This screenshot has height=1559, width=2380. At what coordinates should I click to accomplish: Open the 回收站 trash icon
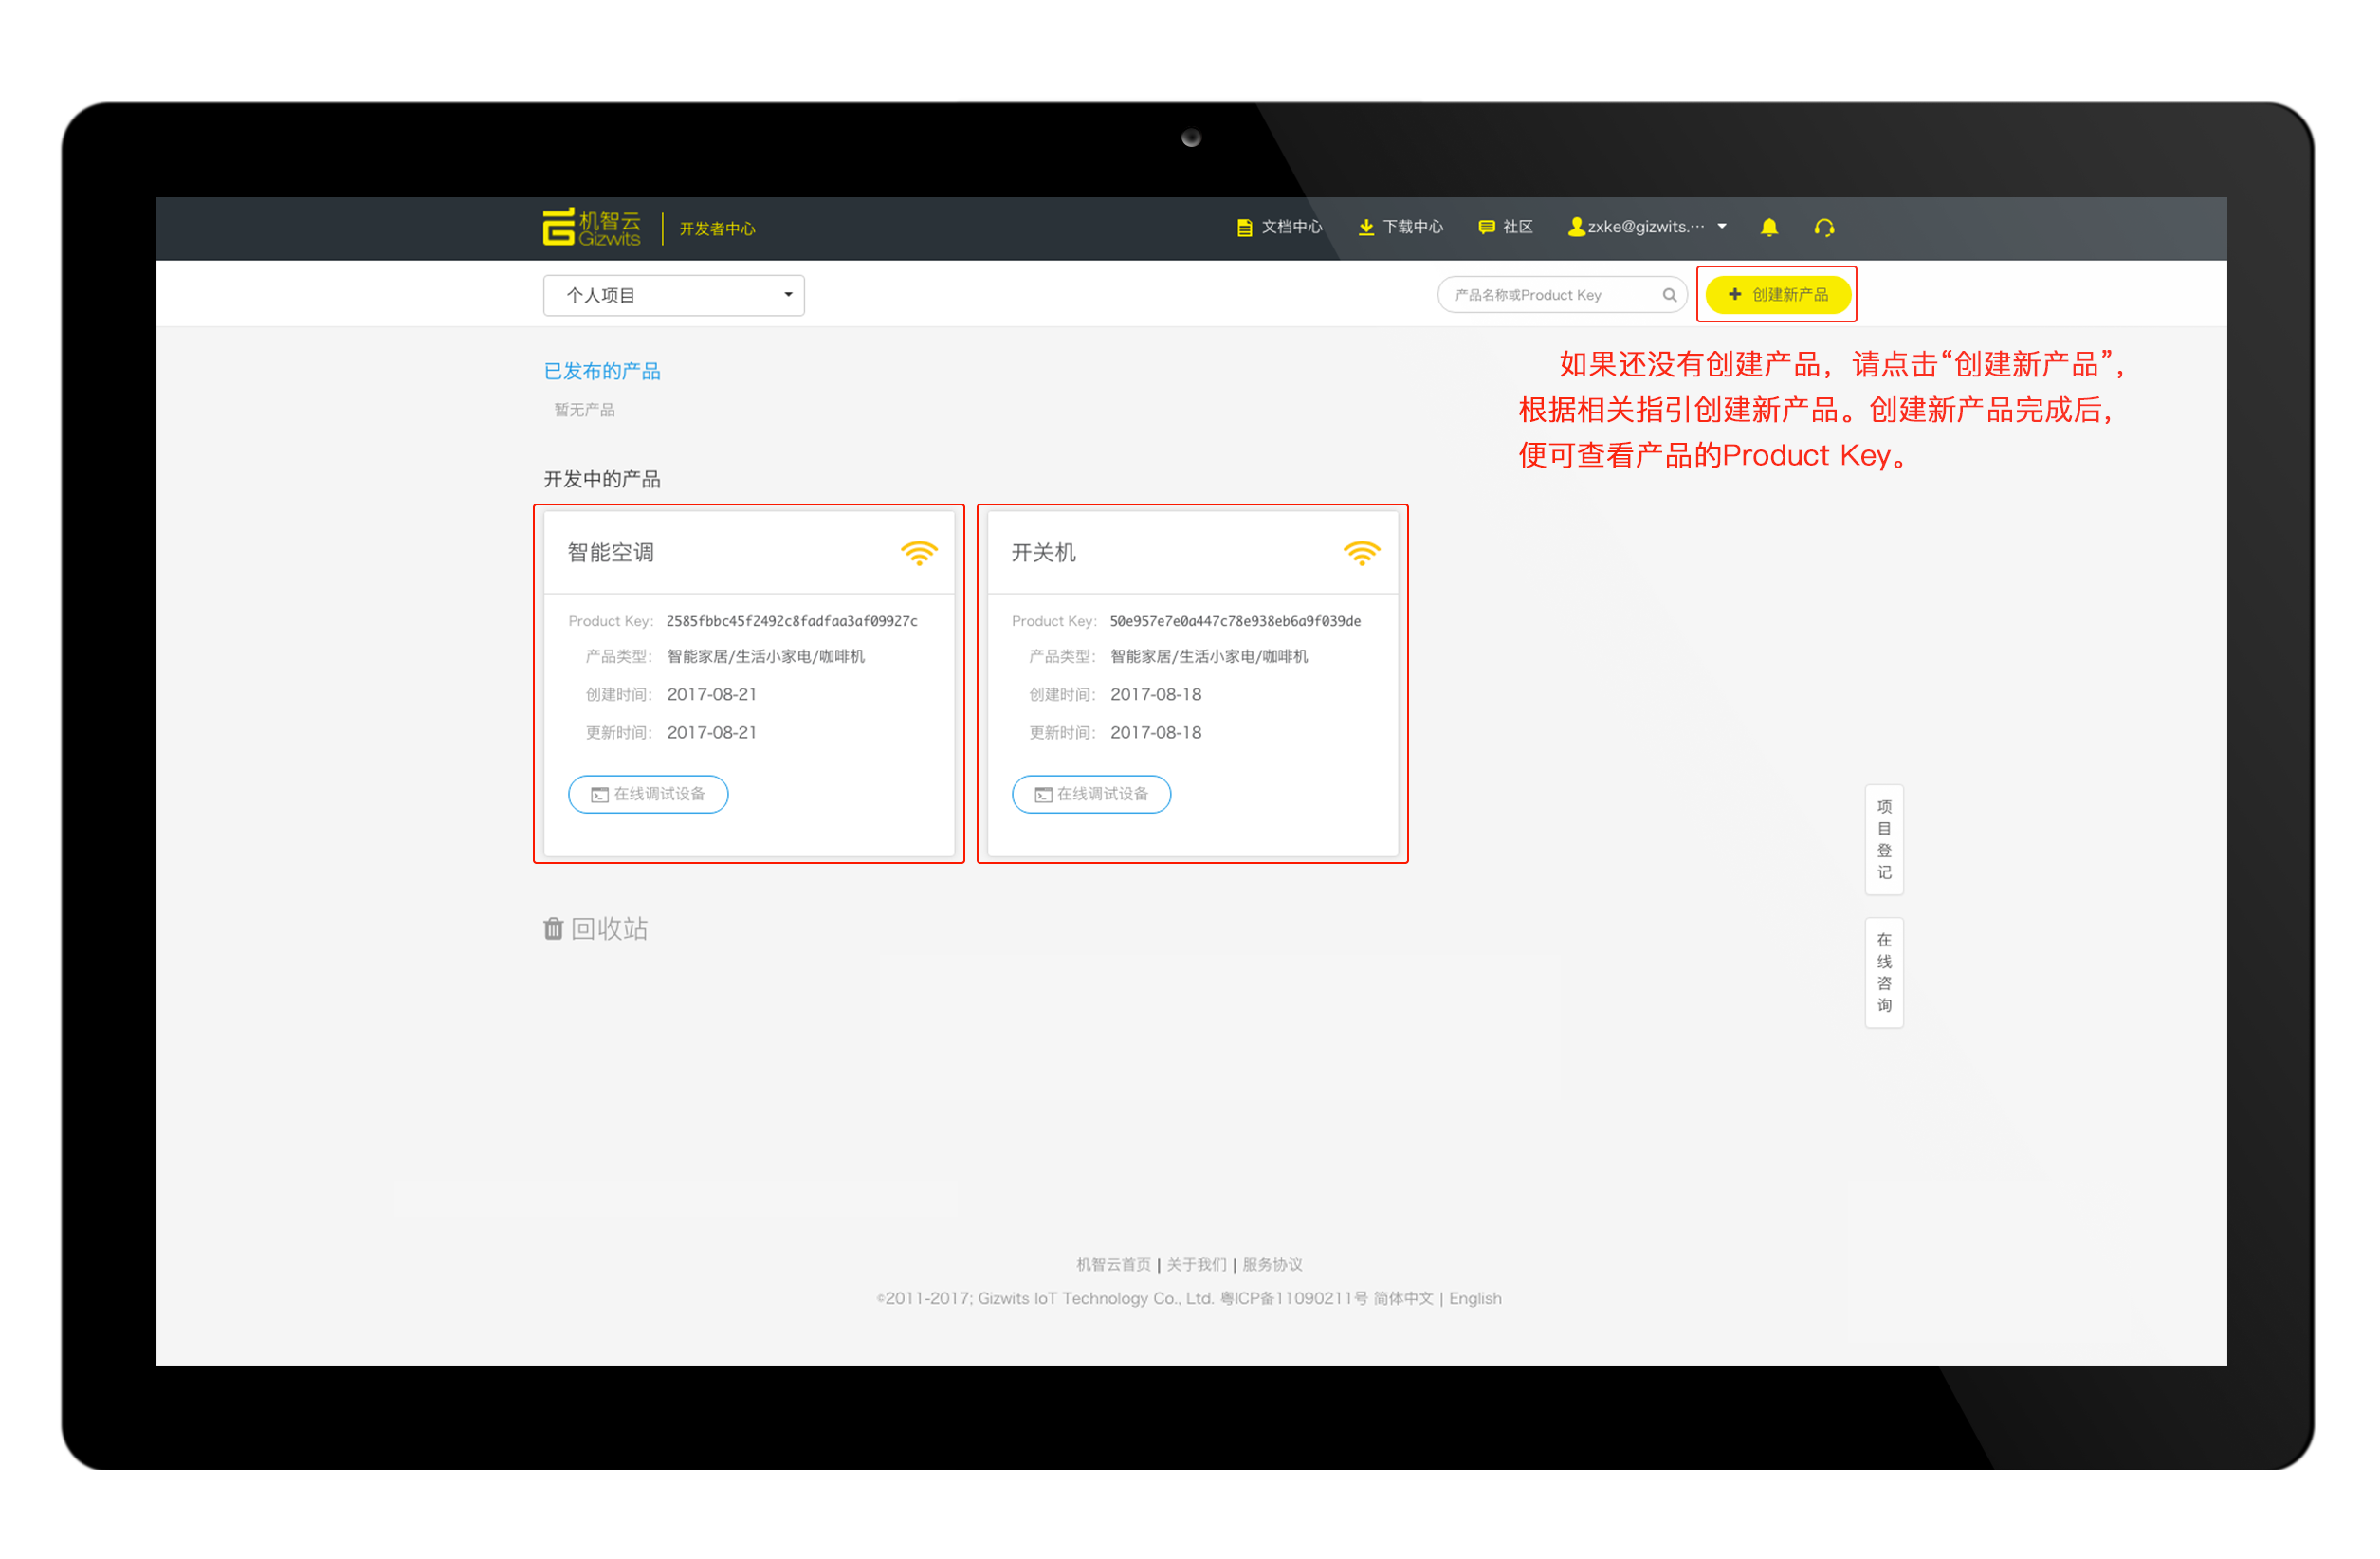554,929
